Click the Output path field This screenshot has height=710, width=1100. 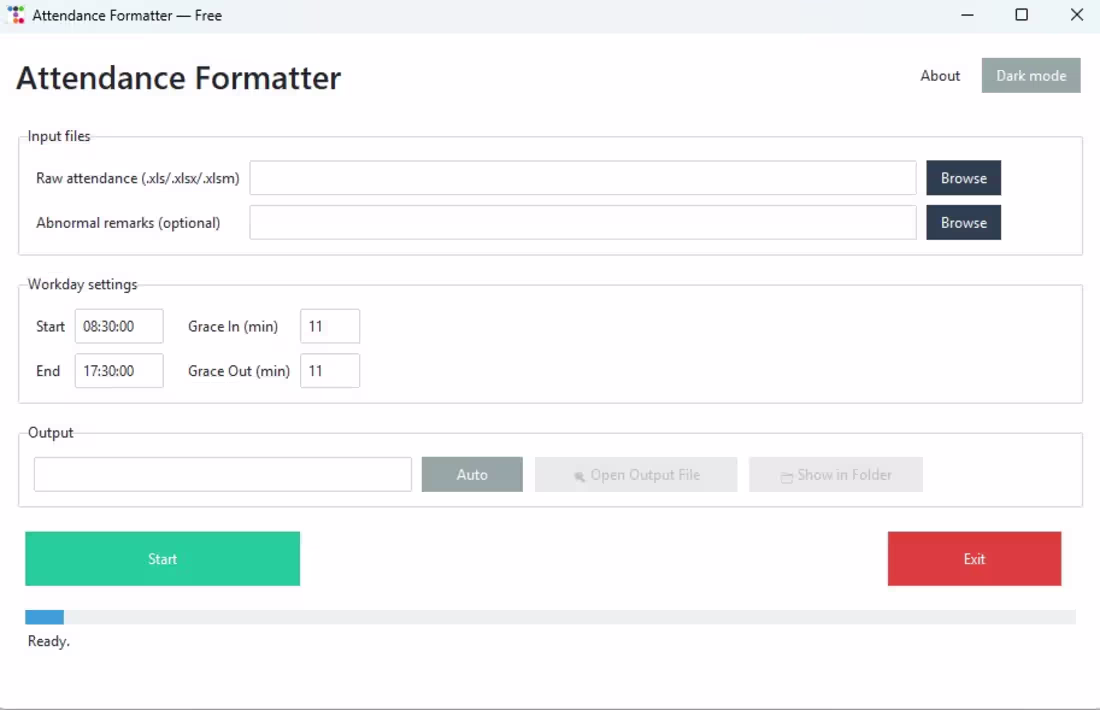pyautogui.click(x=222, y=474)
